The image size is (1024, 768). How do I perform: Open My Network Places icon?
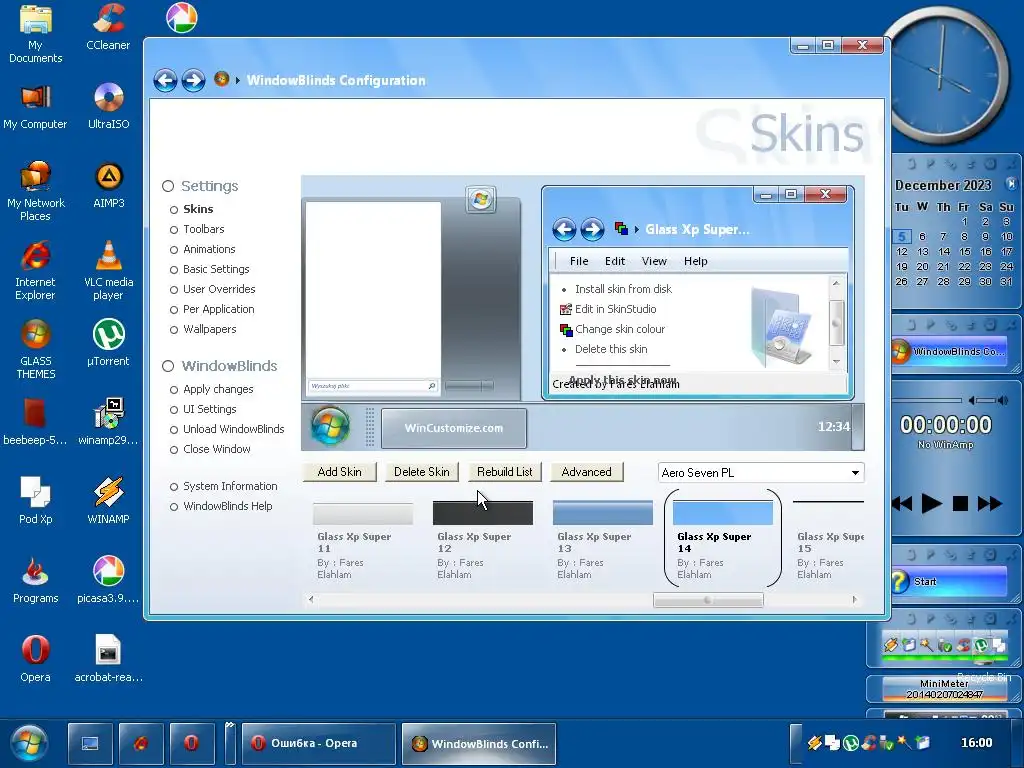[x=35, y=192]
